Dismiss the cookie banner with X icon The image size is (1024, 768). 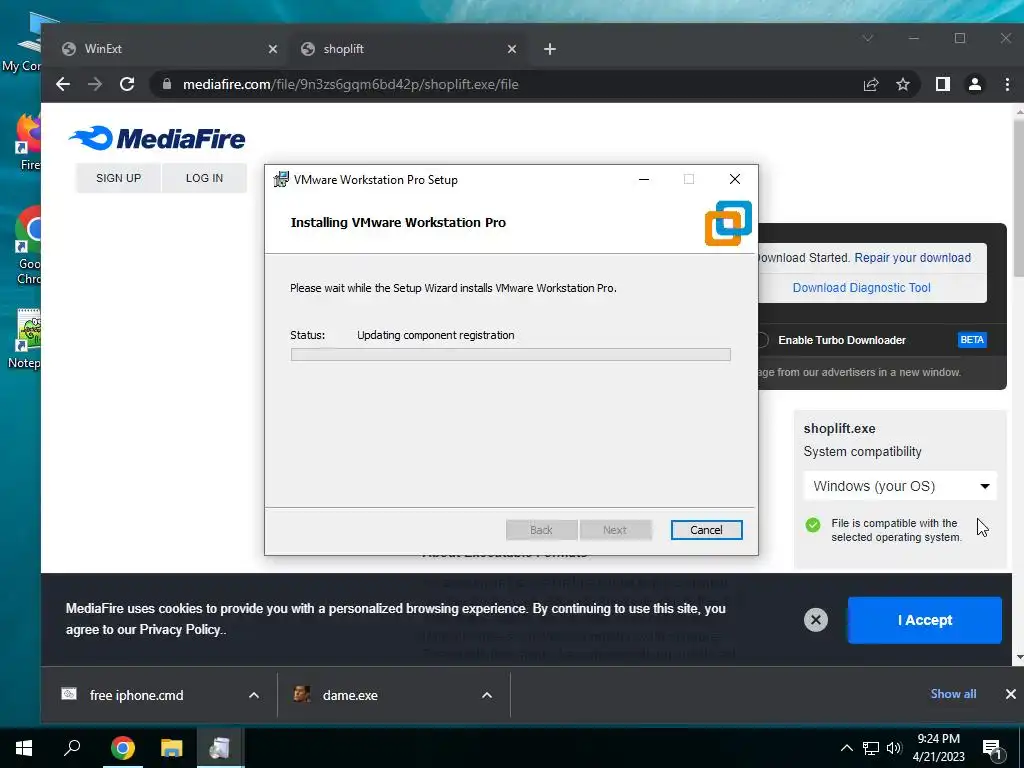pos(816,620)
